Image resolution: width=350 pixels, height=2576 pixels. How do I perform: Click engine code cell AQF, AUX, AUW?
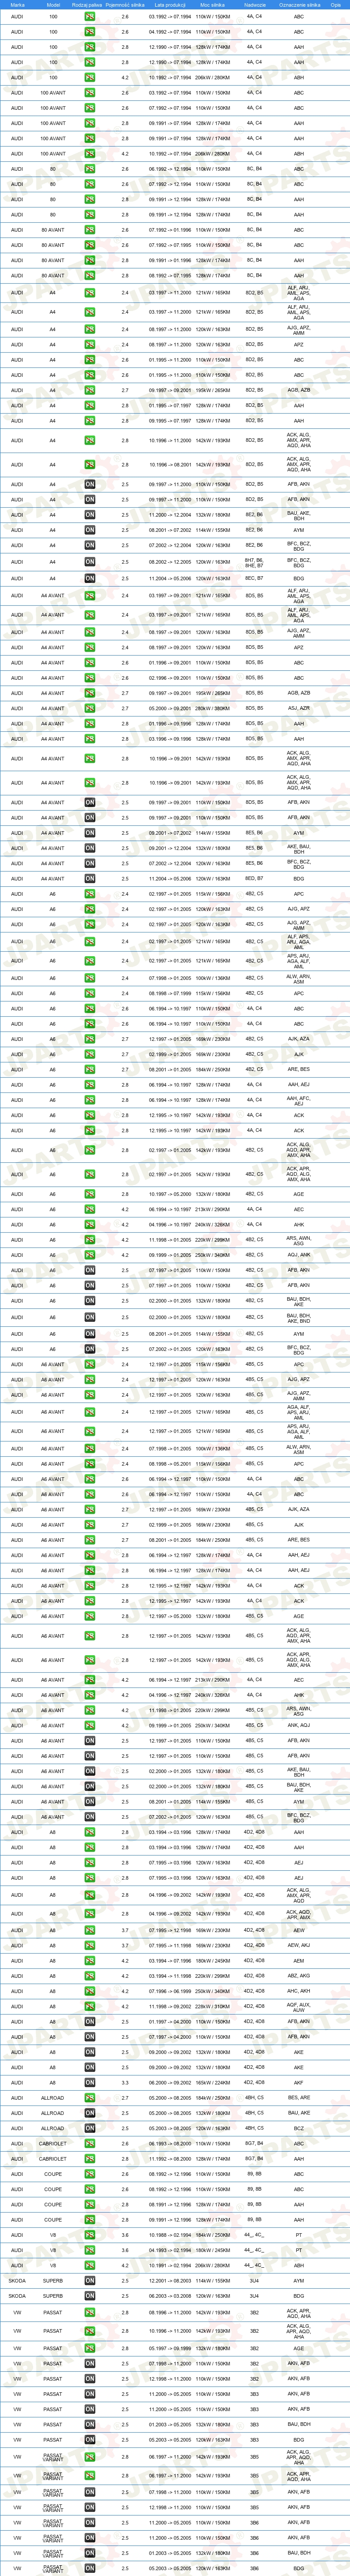(299, 2006)
